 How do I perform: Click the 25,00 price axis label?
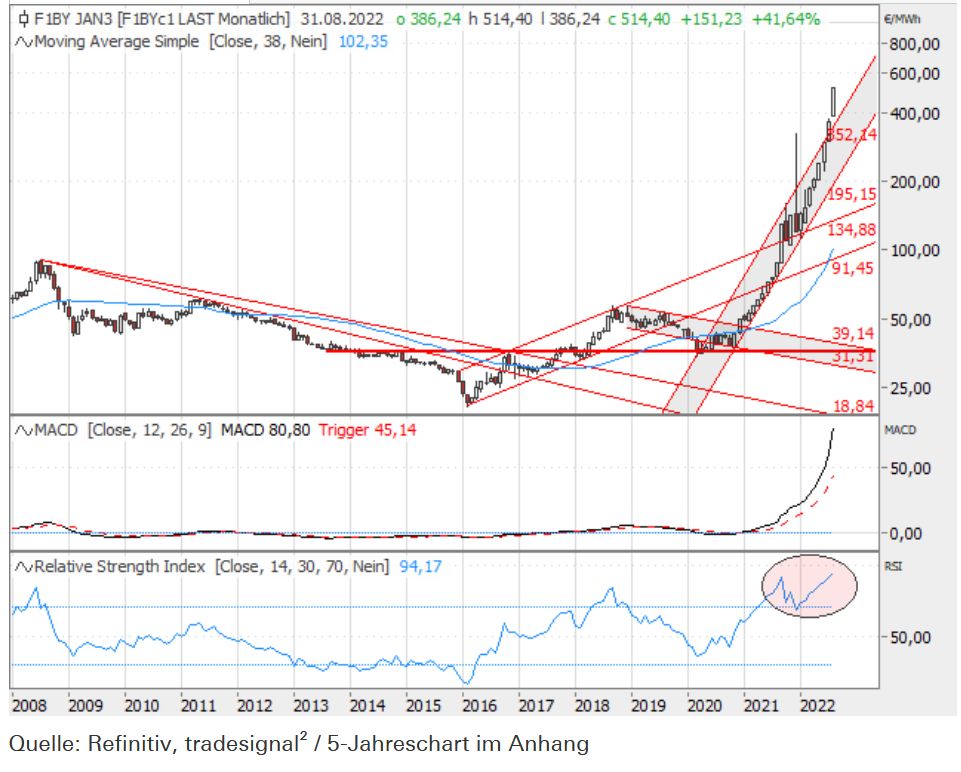point(910,388)
